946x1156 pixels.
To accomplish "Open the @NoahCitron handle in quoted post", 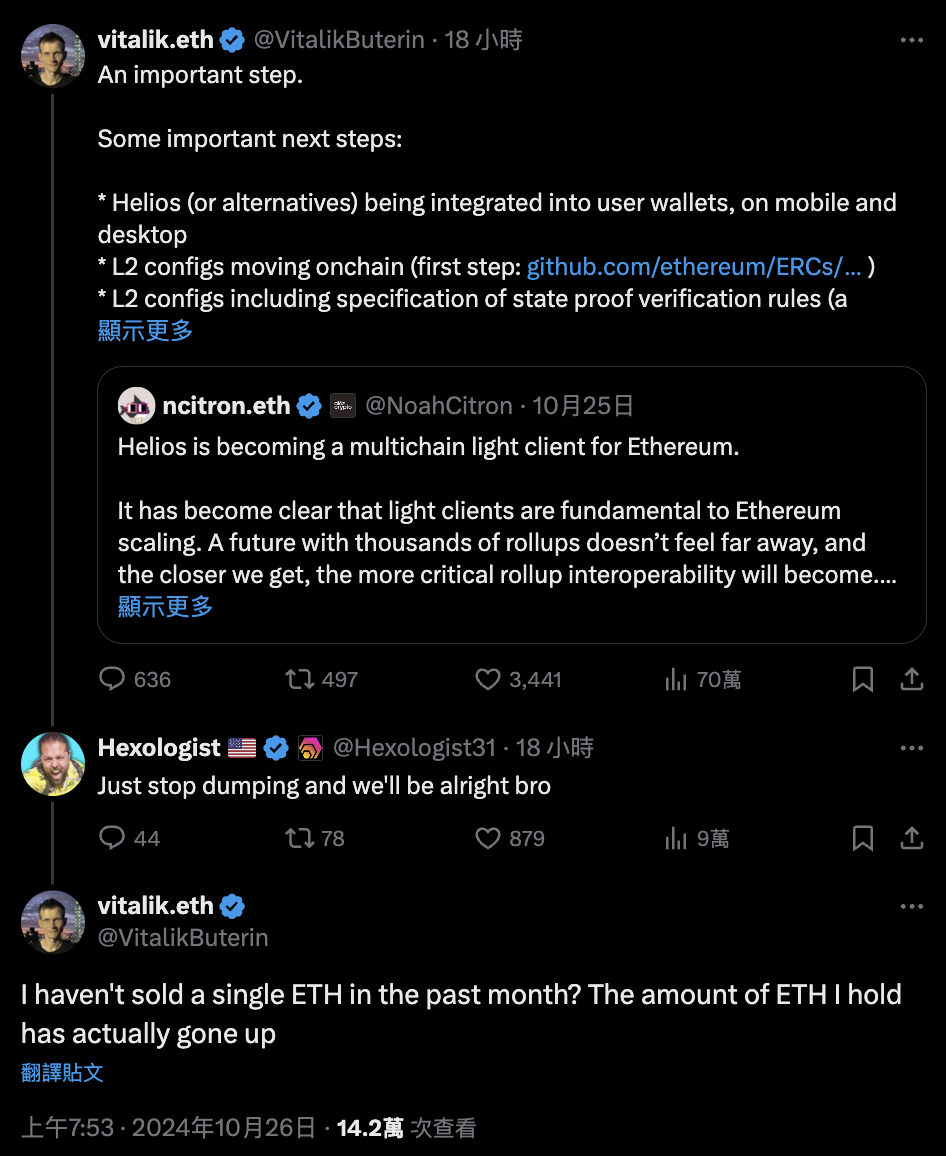I will tap(438, 406).
